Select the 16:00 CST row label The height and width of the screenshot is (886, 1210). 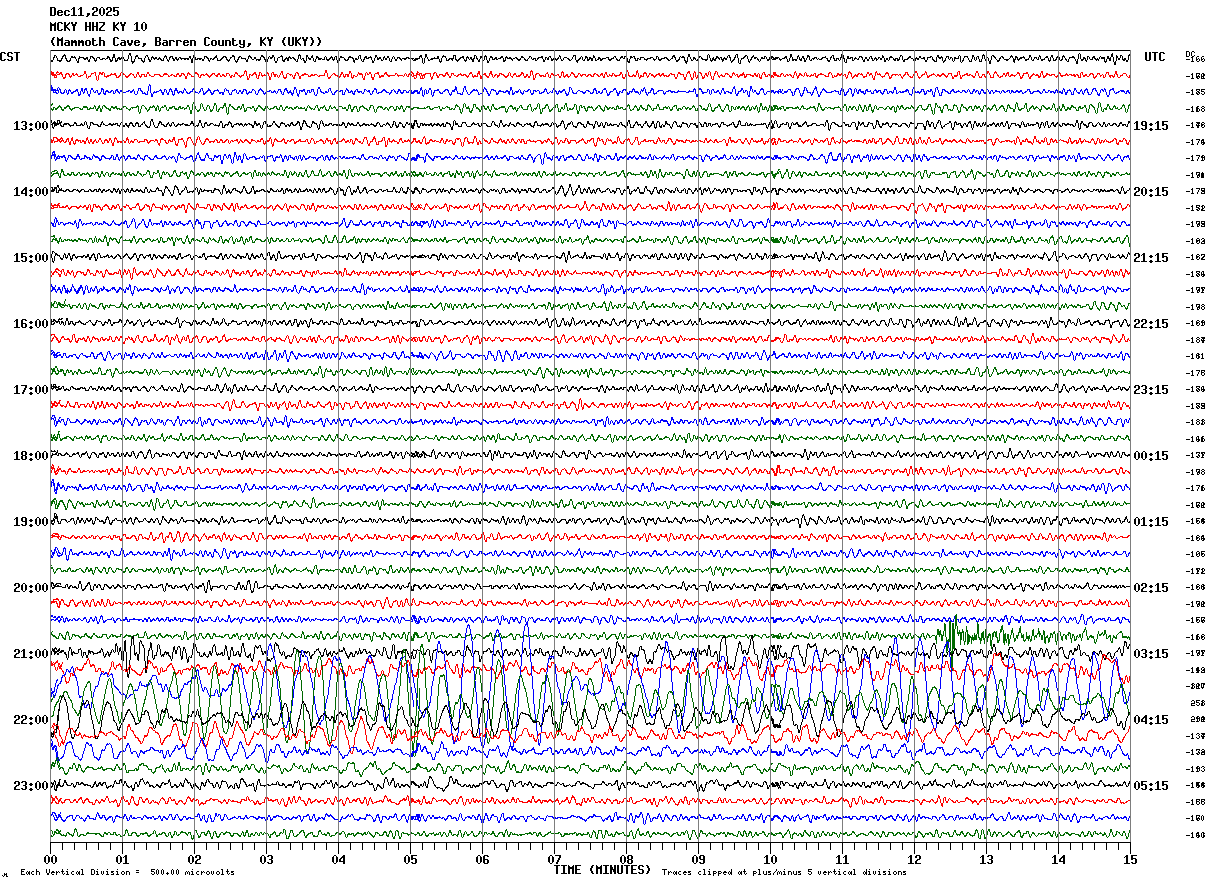31,324
